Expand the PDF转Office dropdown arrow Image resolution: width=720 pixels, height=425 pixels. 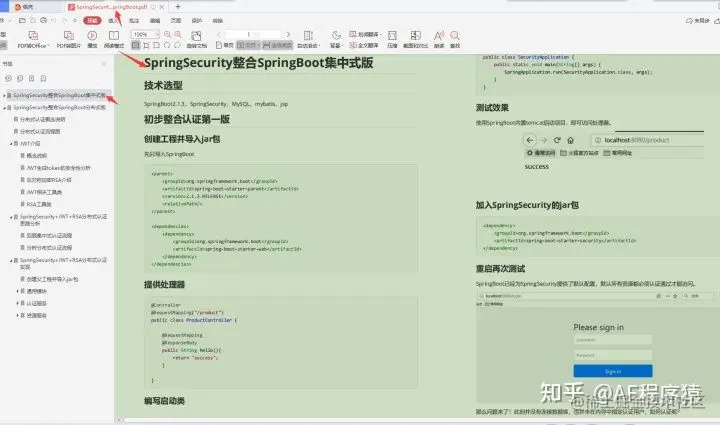[48, 45]
